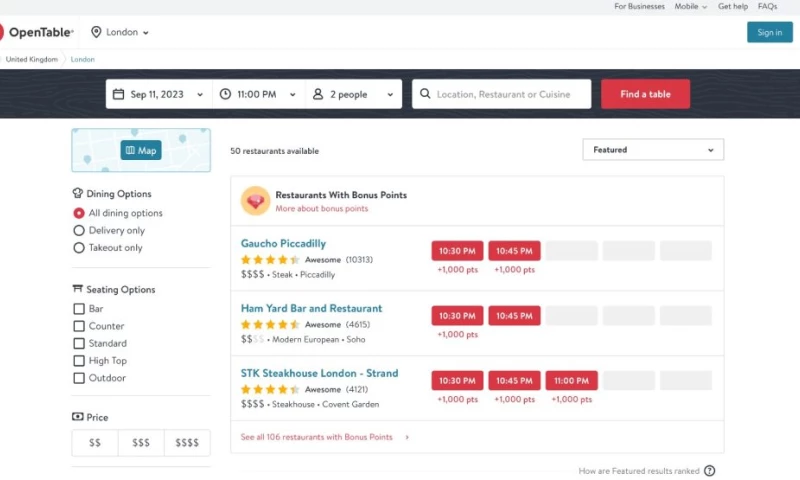Open the Featured sort dropdown

click(653, 150)
